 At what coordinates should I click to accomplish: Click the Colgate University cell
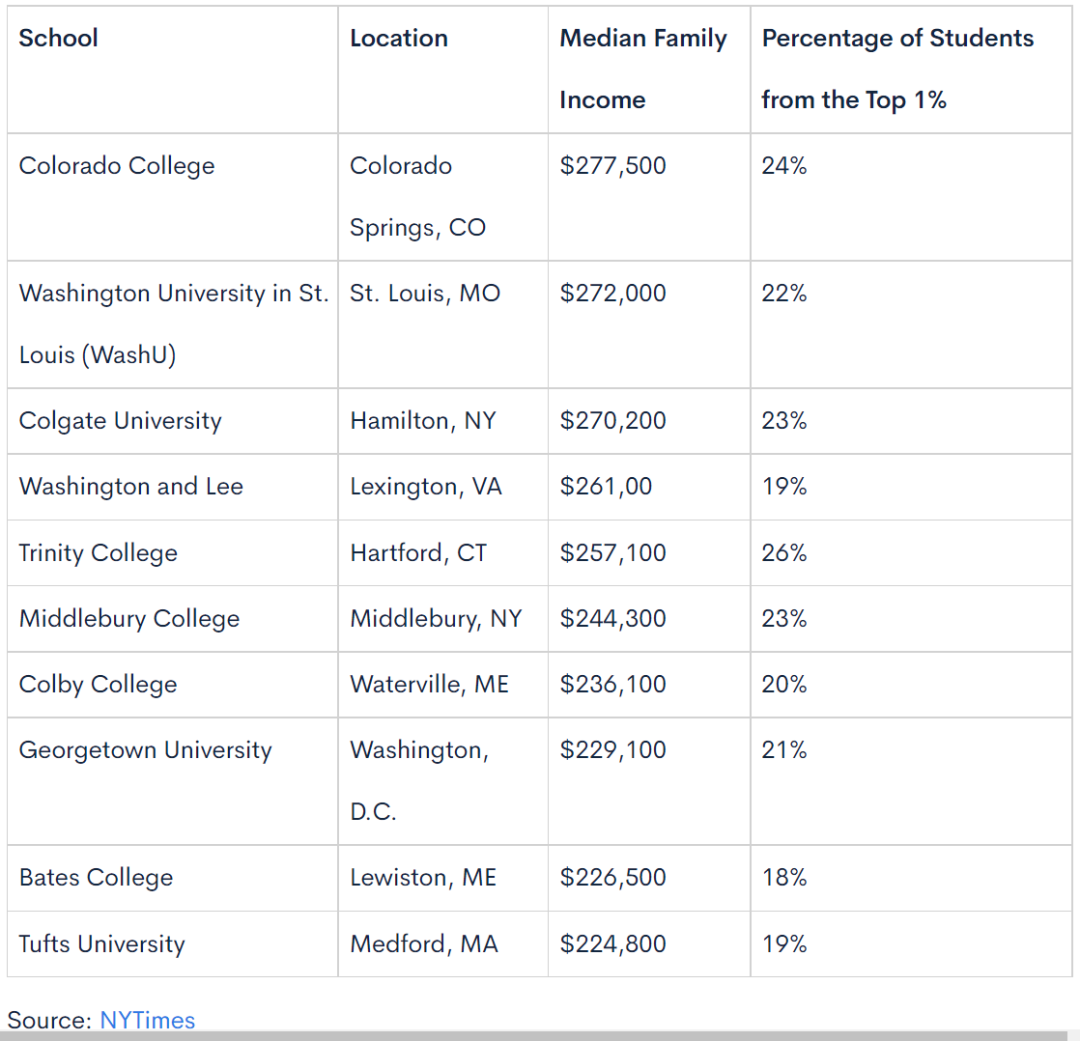(x=120, y=421)
